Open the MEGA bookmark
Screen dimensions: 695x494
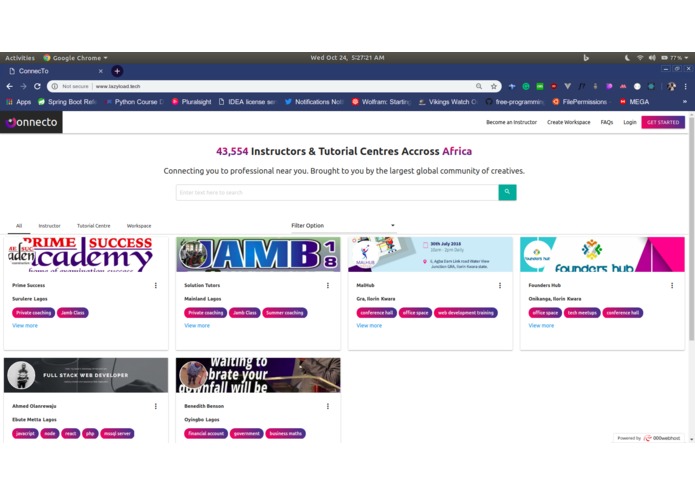[x=634, y=102]
